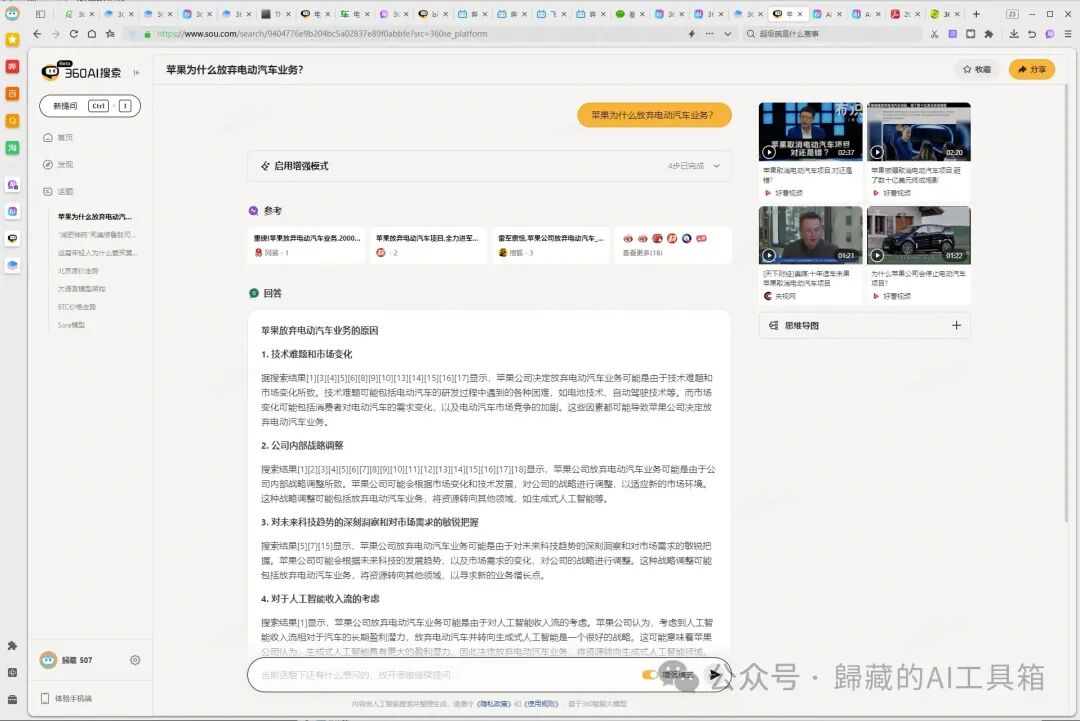Click 查看更多(18) to see more references

tap(642, 253)
